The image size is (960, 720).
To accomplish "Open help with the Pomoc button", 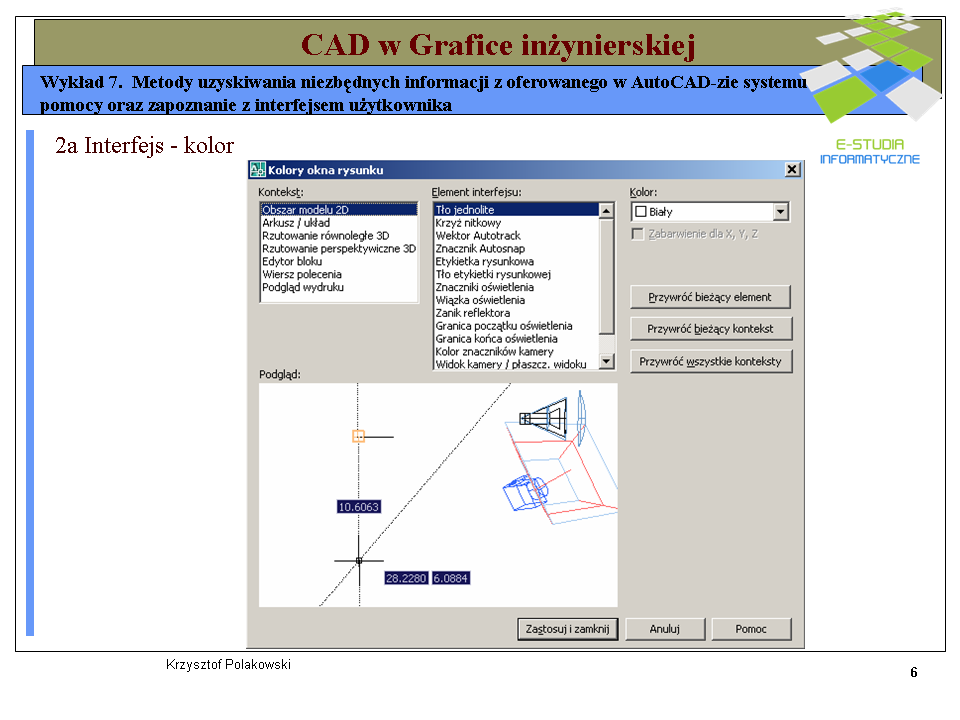I will point(751,629).
